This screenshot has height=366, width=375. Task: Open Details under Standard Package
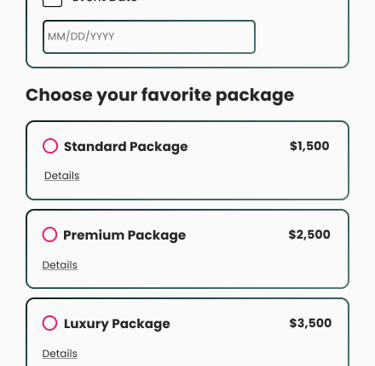pyautogui.click(x=62, y=176)
